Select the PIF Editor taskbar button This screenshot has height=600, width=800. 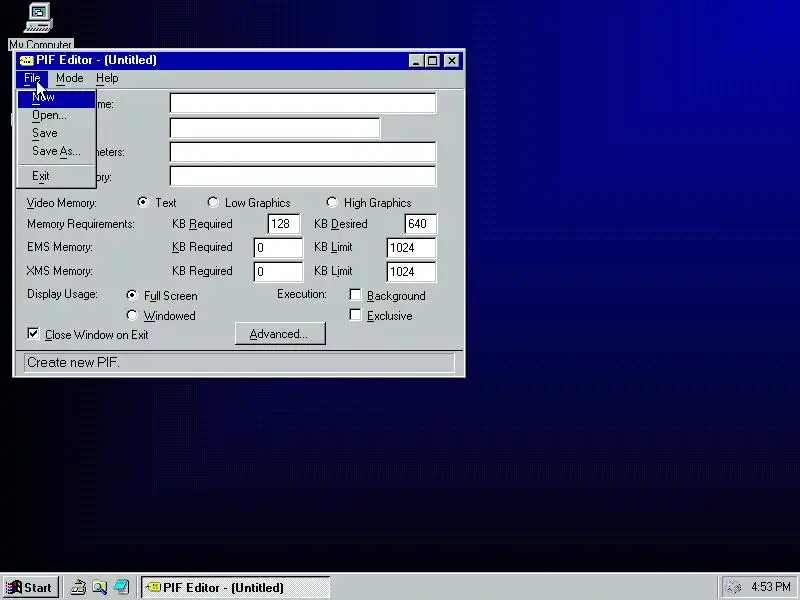(x=236, y=588)
